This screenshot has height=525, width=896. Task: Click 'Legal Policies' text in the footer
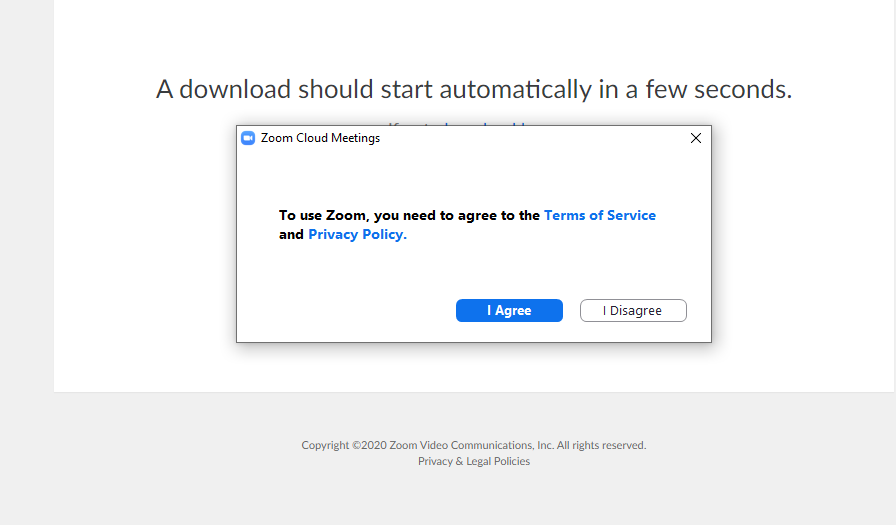pyautogui.click(x=498, y=461)
